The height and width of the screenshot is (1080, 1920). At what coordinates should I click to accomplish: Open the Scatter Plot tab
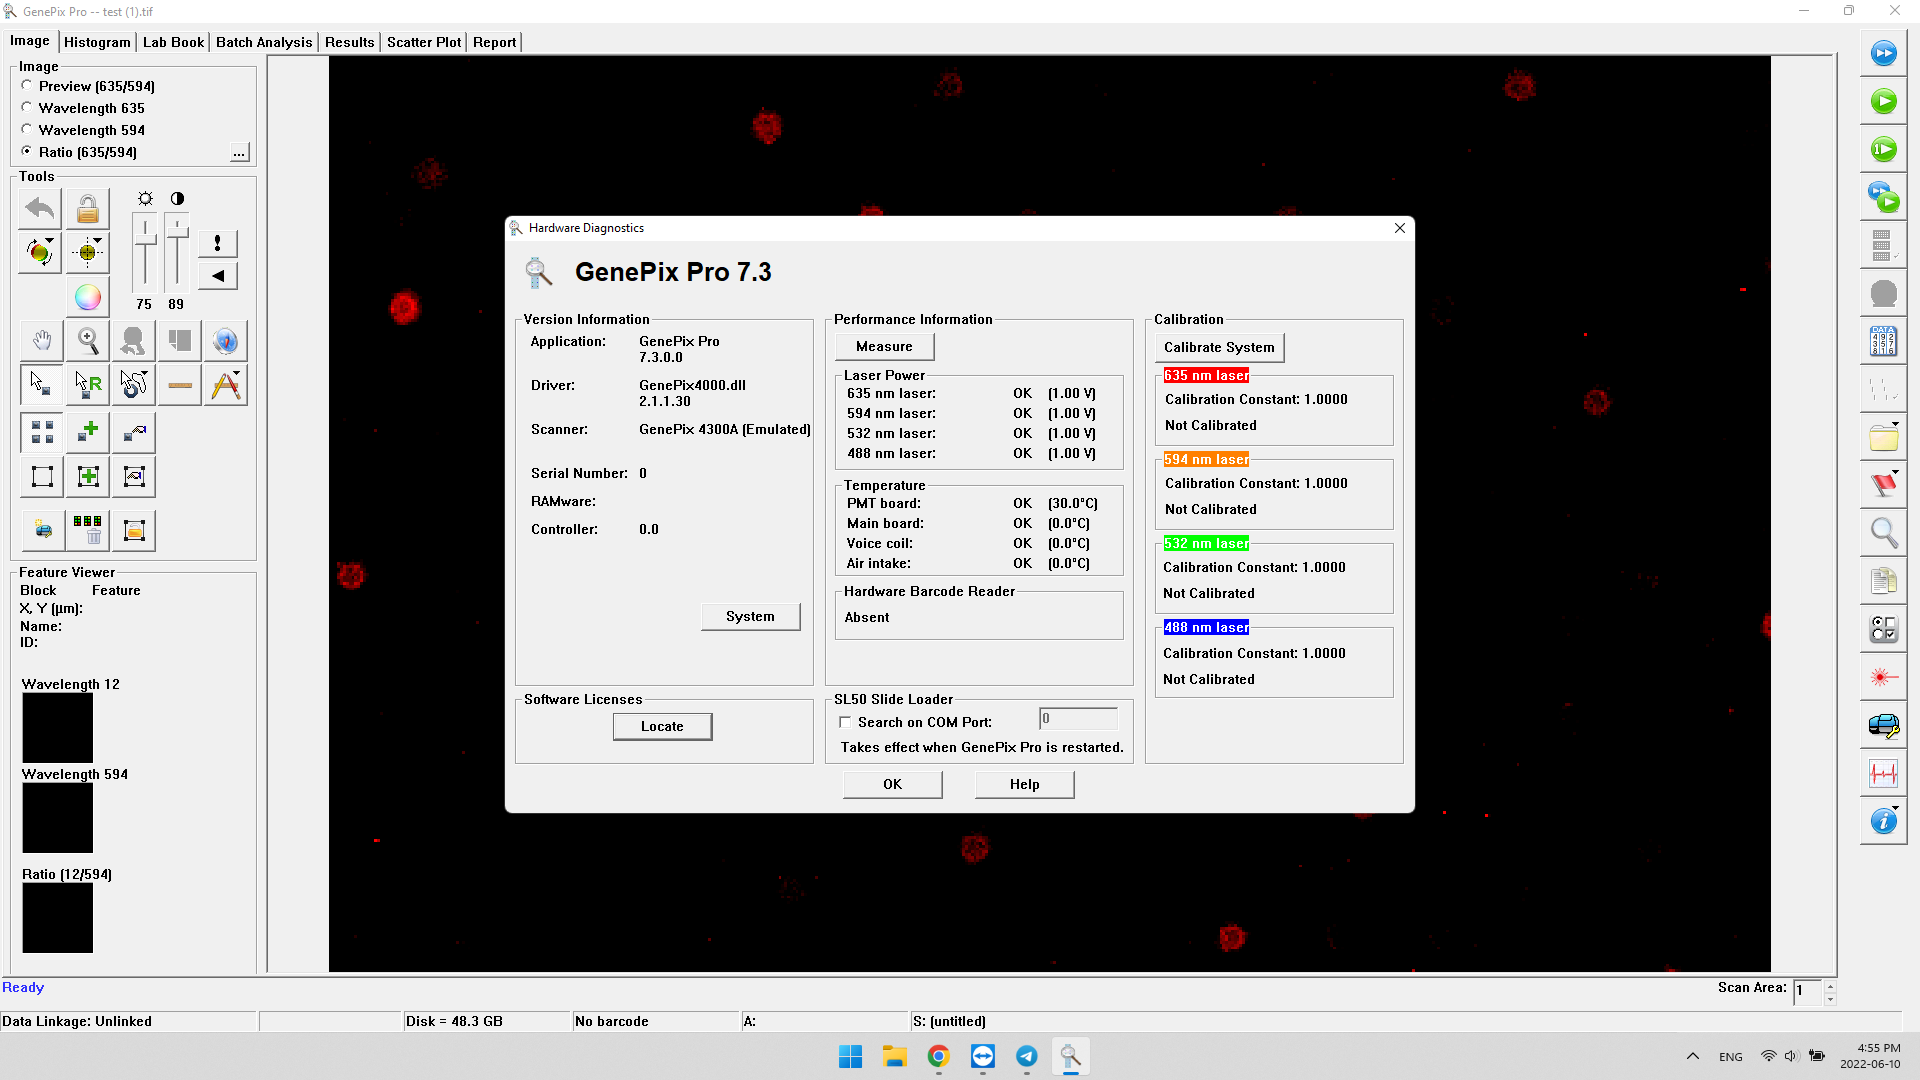click(x=423, y=42)
